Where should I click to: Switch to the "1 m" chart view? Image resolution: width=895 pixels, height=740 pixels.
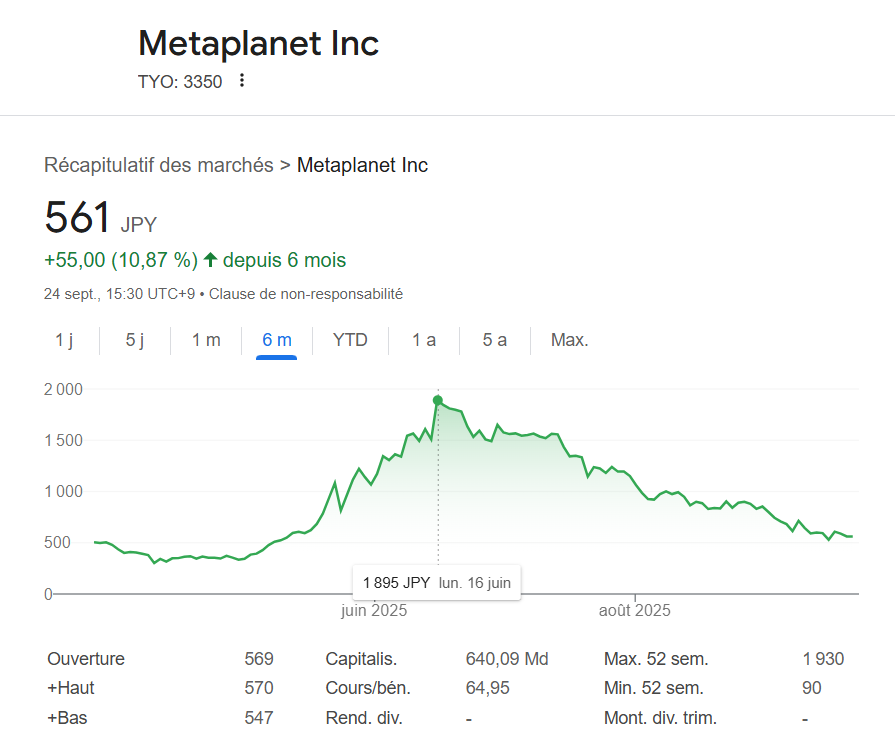coord(205,340)
